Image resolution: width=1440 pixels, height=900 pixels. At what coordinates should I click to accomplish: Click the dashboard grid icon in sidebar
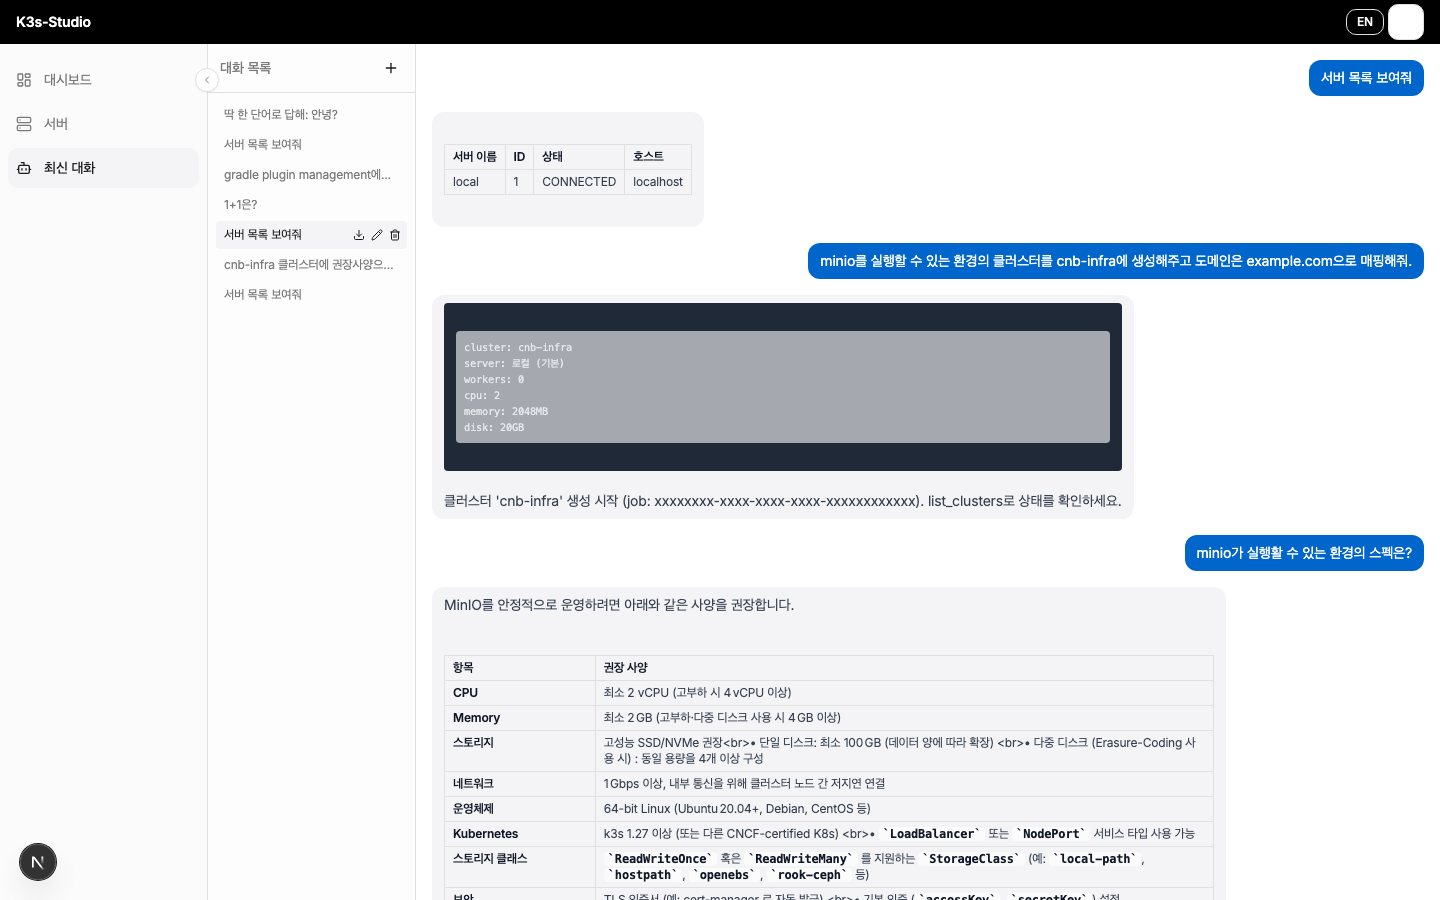click(24, 80)
